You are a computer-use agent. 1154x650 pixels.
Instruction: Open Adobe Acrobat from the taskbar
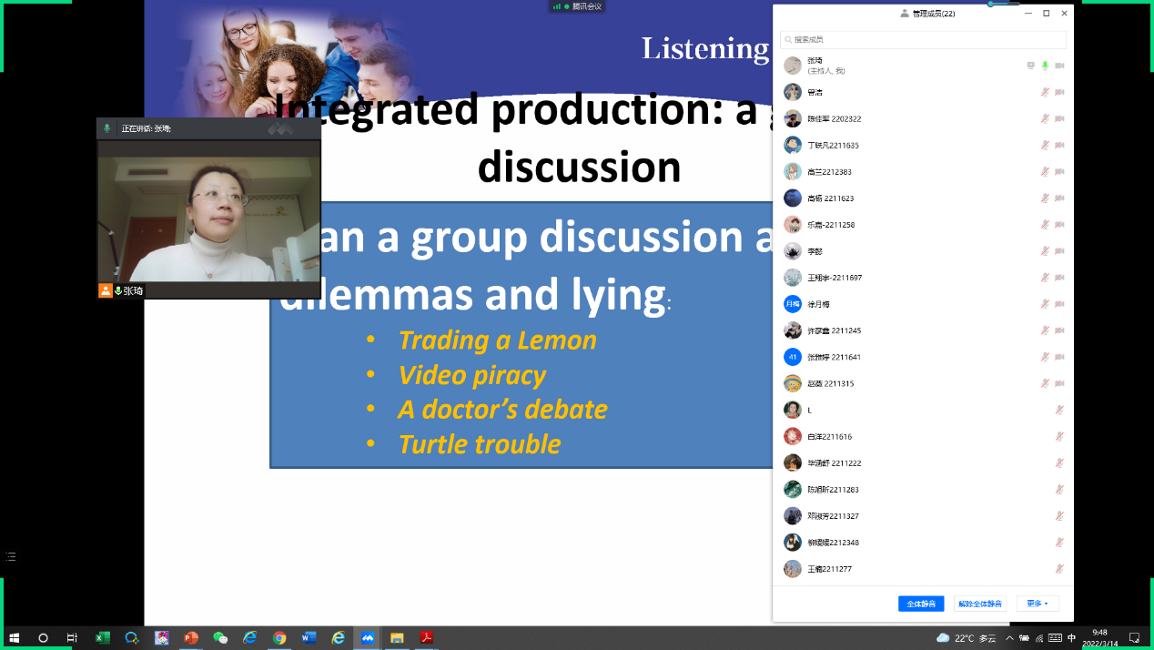[x=426, y=638]
